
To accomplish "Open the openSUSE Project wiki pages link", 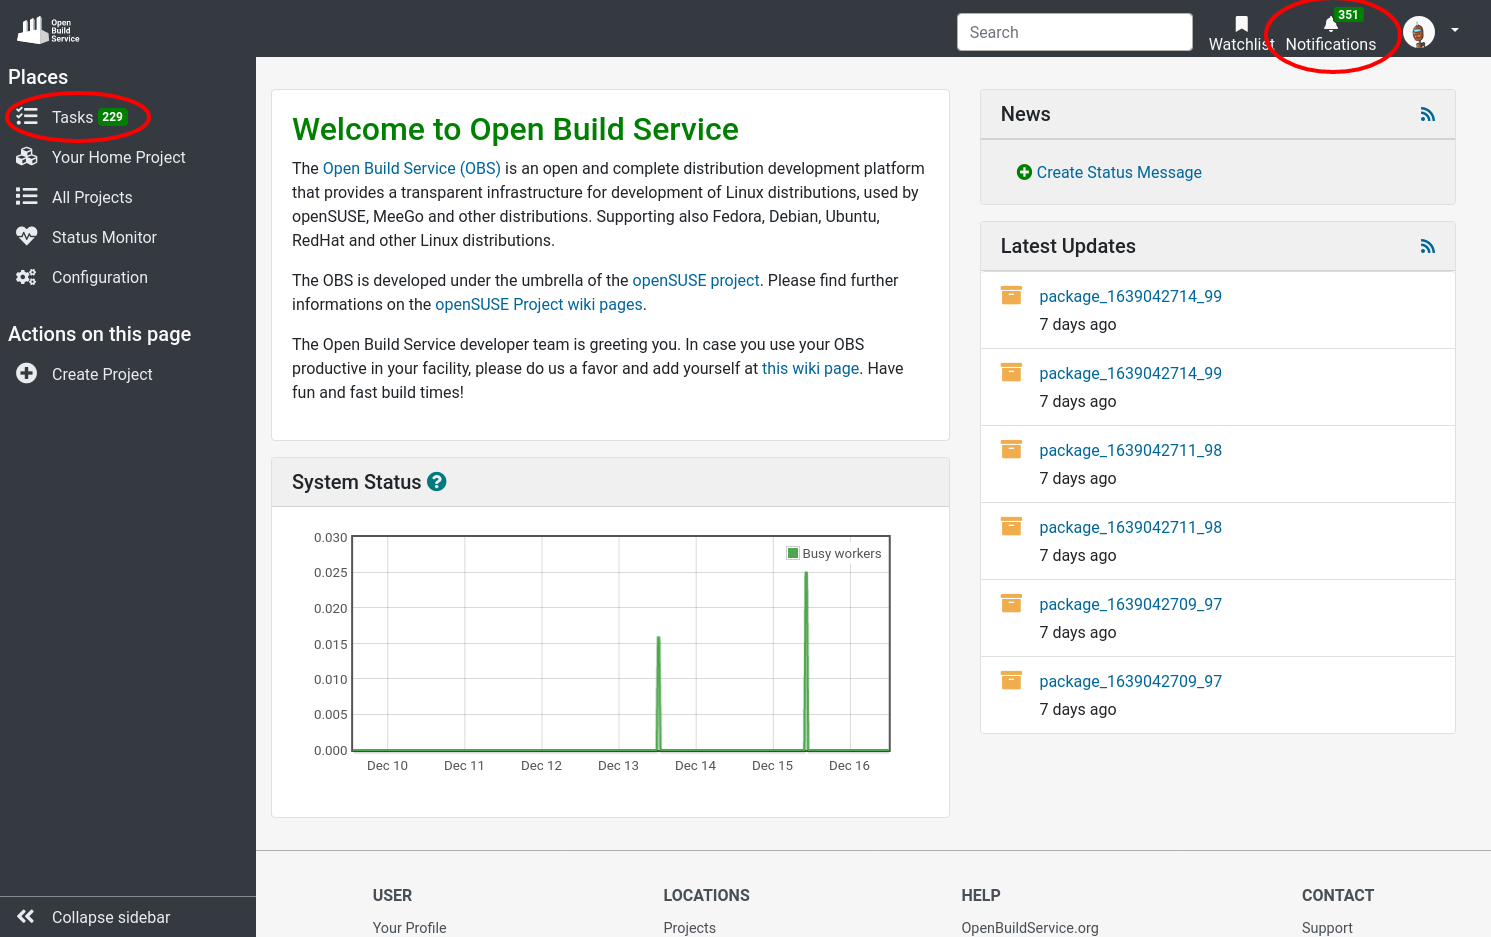I will tap(538, 304).
